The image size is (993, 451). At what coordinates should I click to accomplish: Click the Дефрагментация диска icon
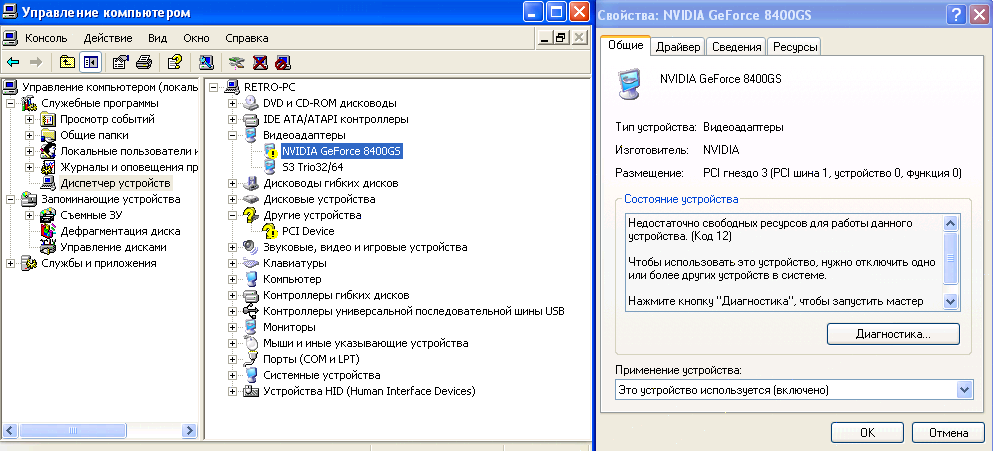[49, 231]
